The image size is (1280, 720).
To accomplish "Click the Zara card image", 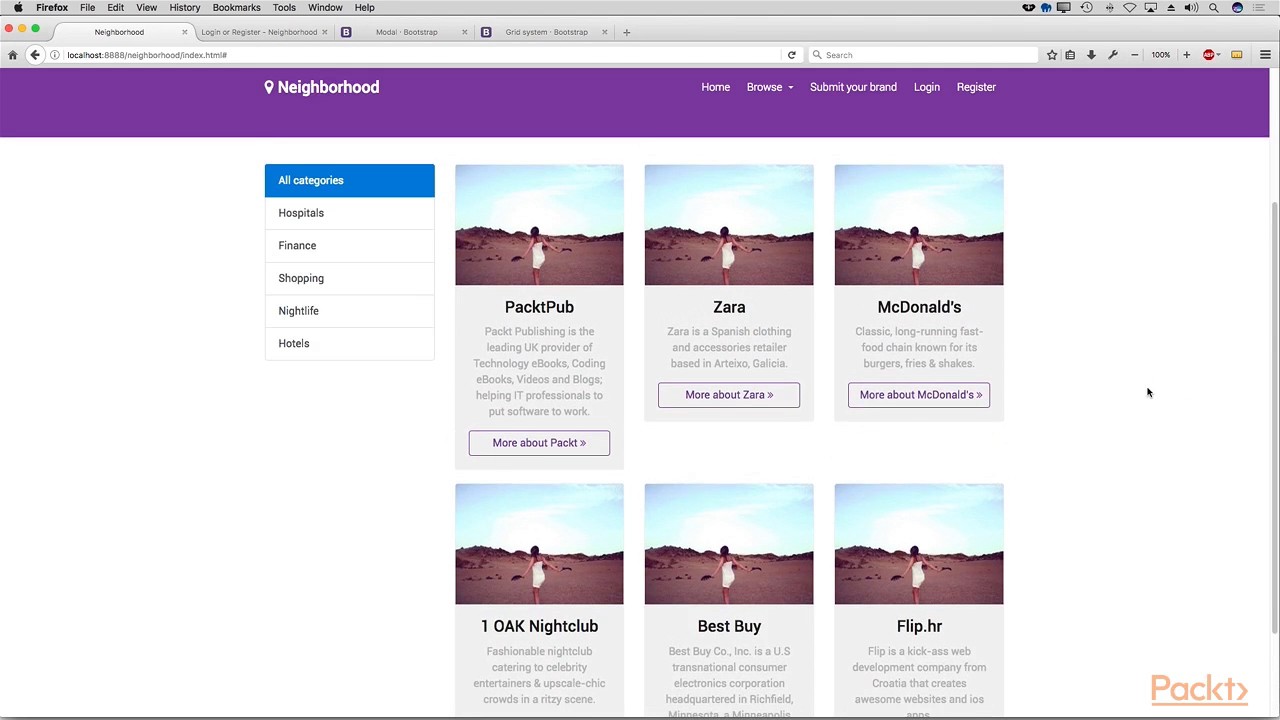I will pos(729,225).
